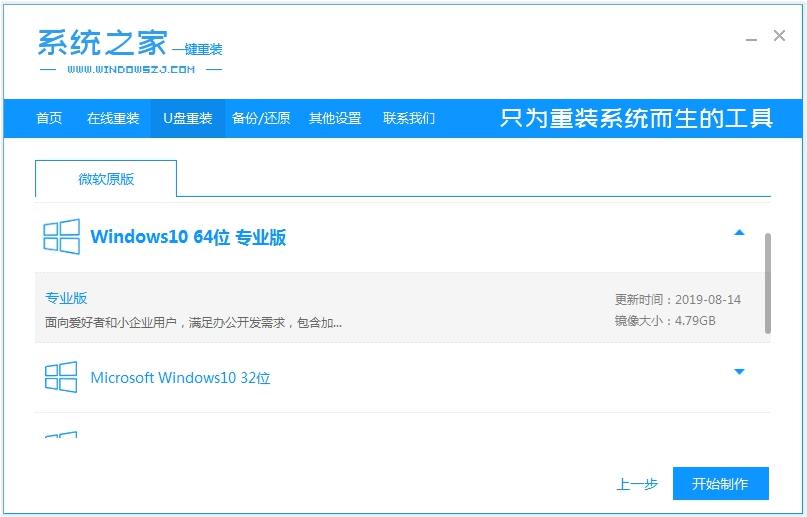Screen dimensions: 807x517
Task: Open 备份/还原 section
Action: coord(261,118)
